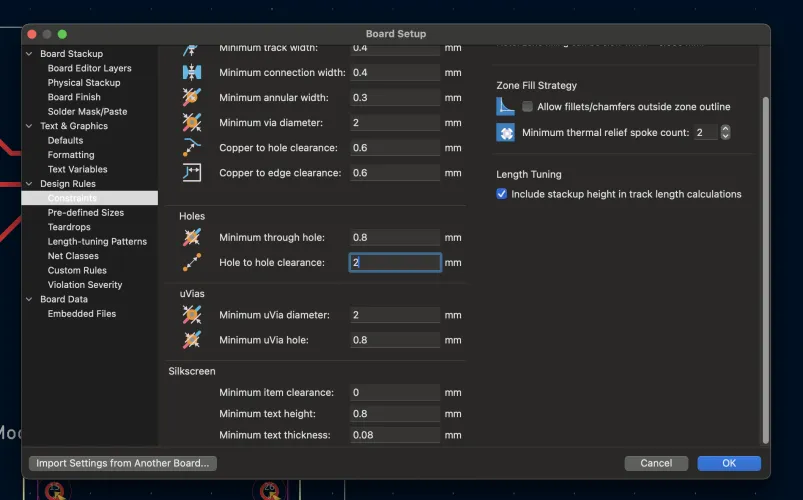Click the hole to hole clearance icon
The height and width of the screenshot is (500, 803).
point(192,262)
